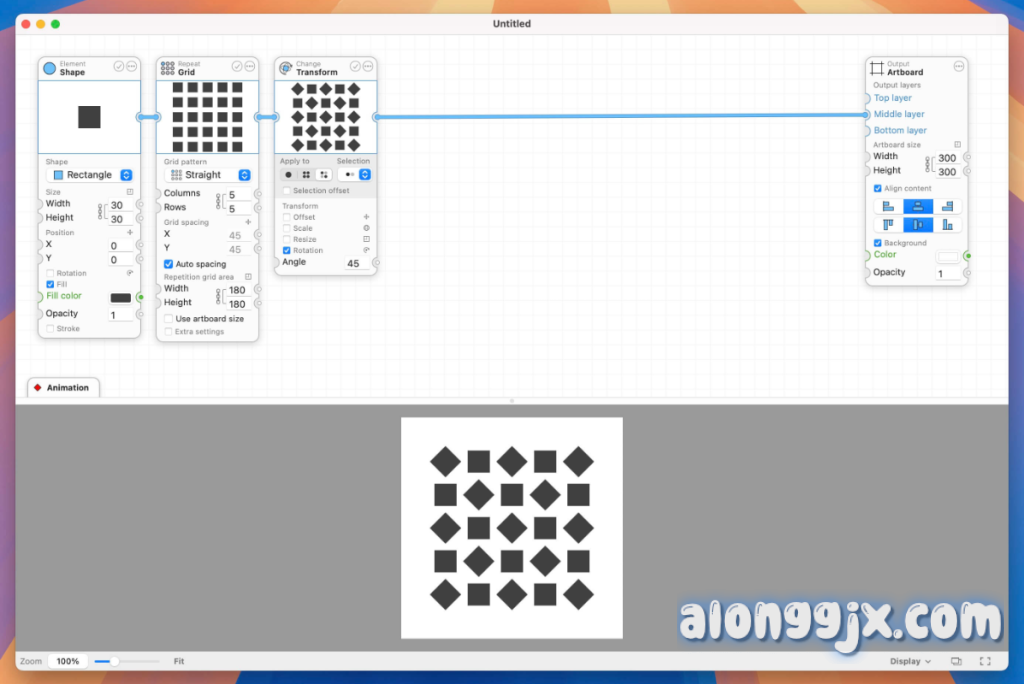1024x684 pixels.
Task: Select align bottom vertical icon in Artboard
Action: click(x=947, y=225)
